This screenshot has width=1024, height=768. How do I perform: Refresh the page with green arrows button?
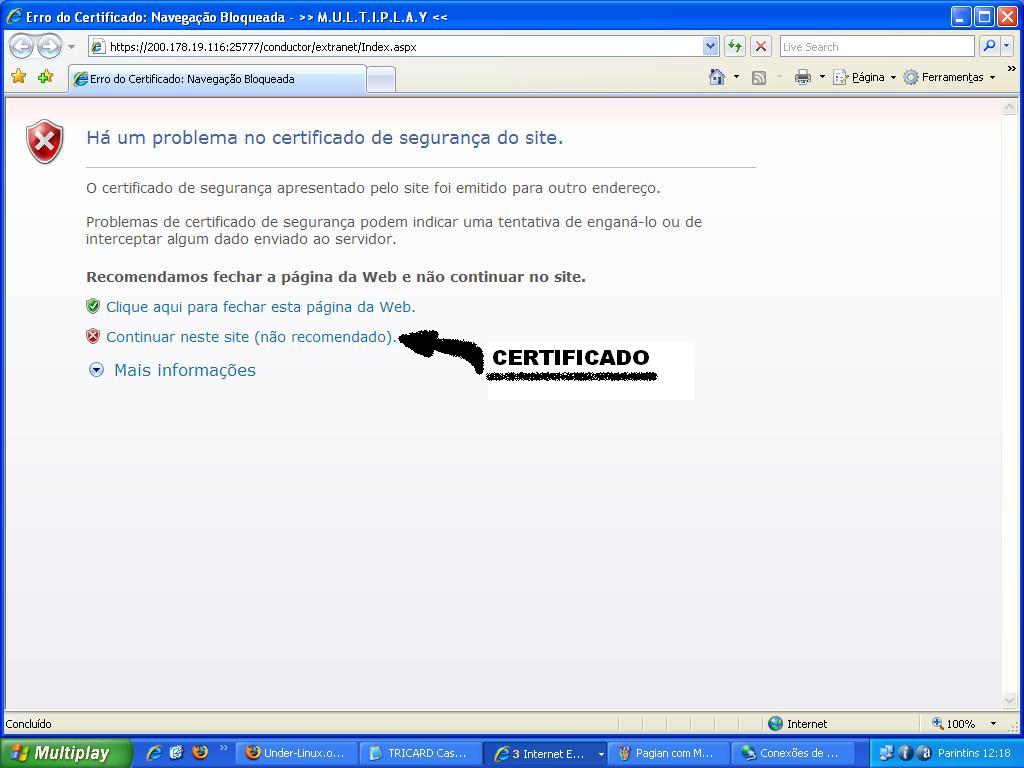pyautogui.click(x=735, y=46)
